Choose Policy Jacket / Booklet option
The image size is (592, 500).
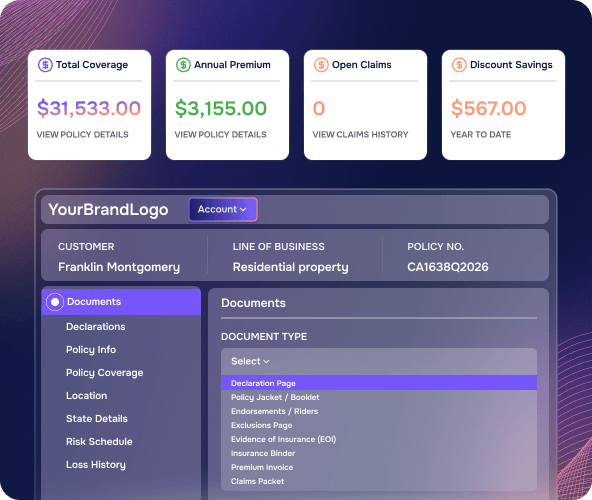tap(275, 397)
